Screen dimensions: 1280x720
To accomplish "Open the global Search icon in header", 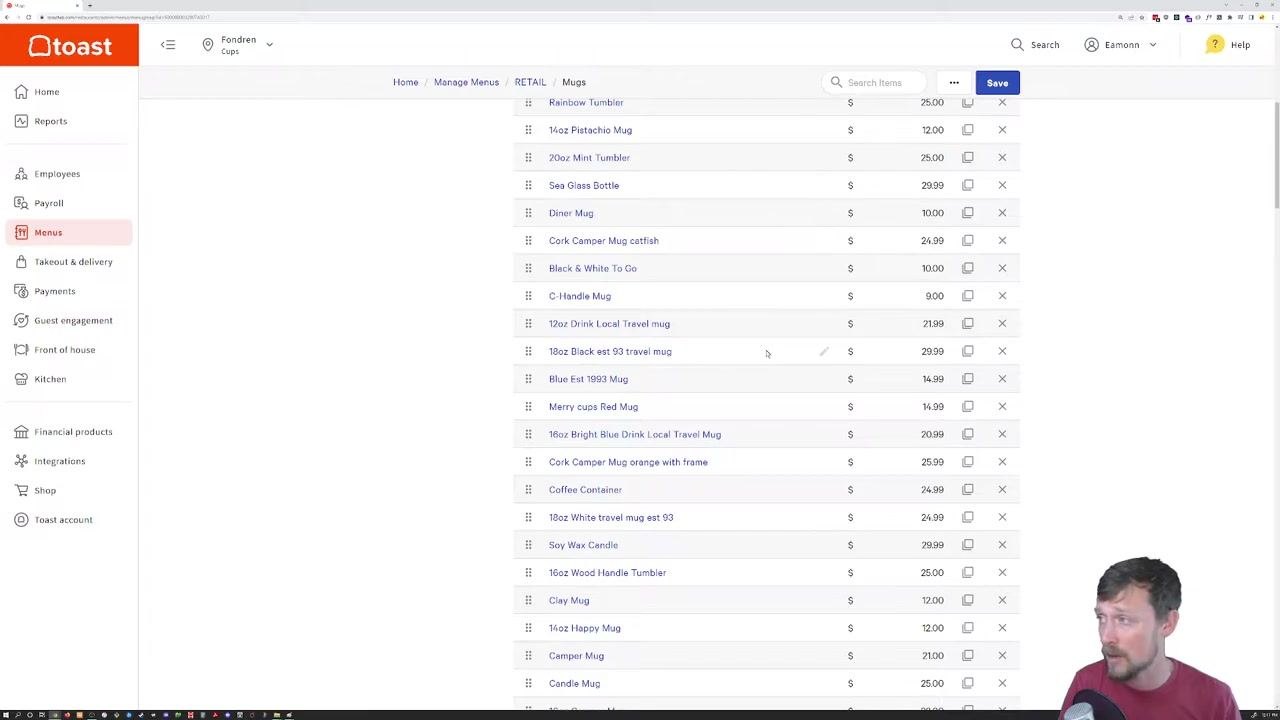I will tap(1017, 45).
